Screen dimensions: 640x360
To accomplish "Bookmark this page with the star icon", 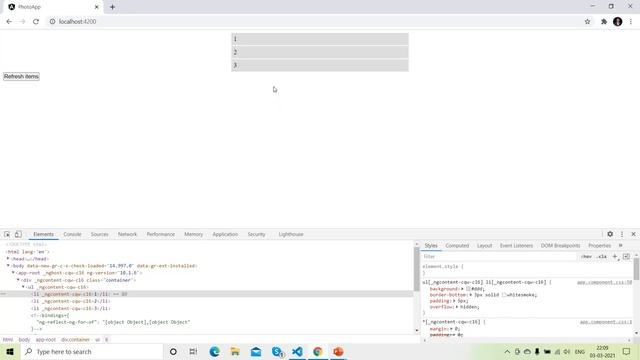I will (x=587, y=22).
